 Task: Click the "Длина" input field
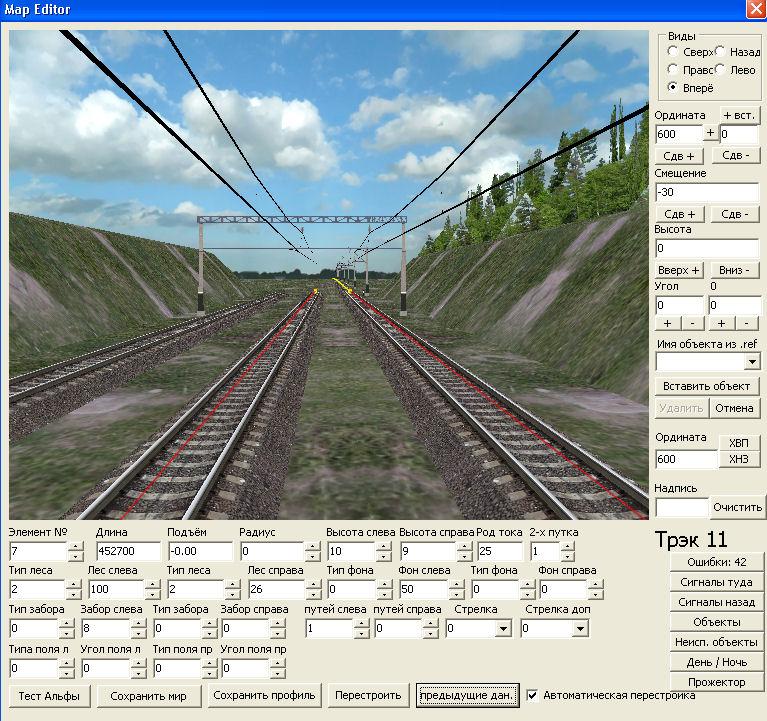pyautogui.click(x=128, y=552)
